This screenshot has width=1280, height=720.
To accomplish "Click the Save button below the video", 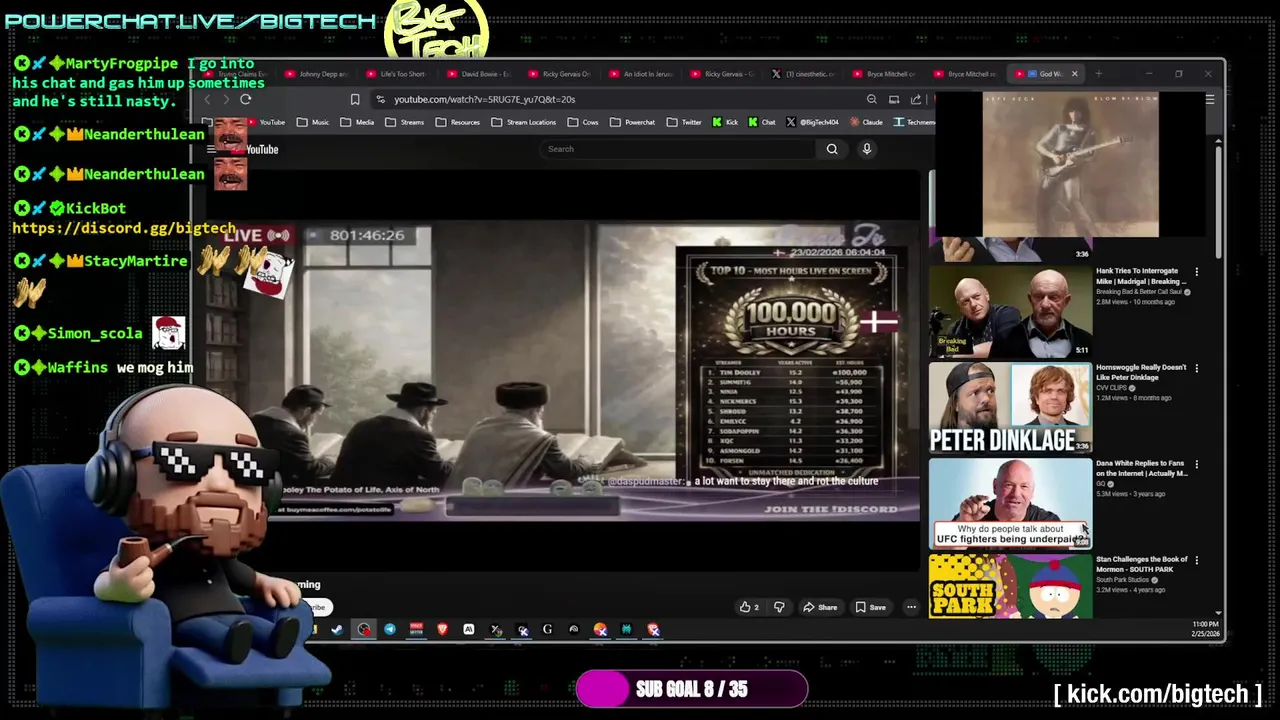I will 870,607.
